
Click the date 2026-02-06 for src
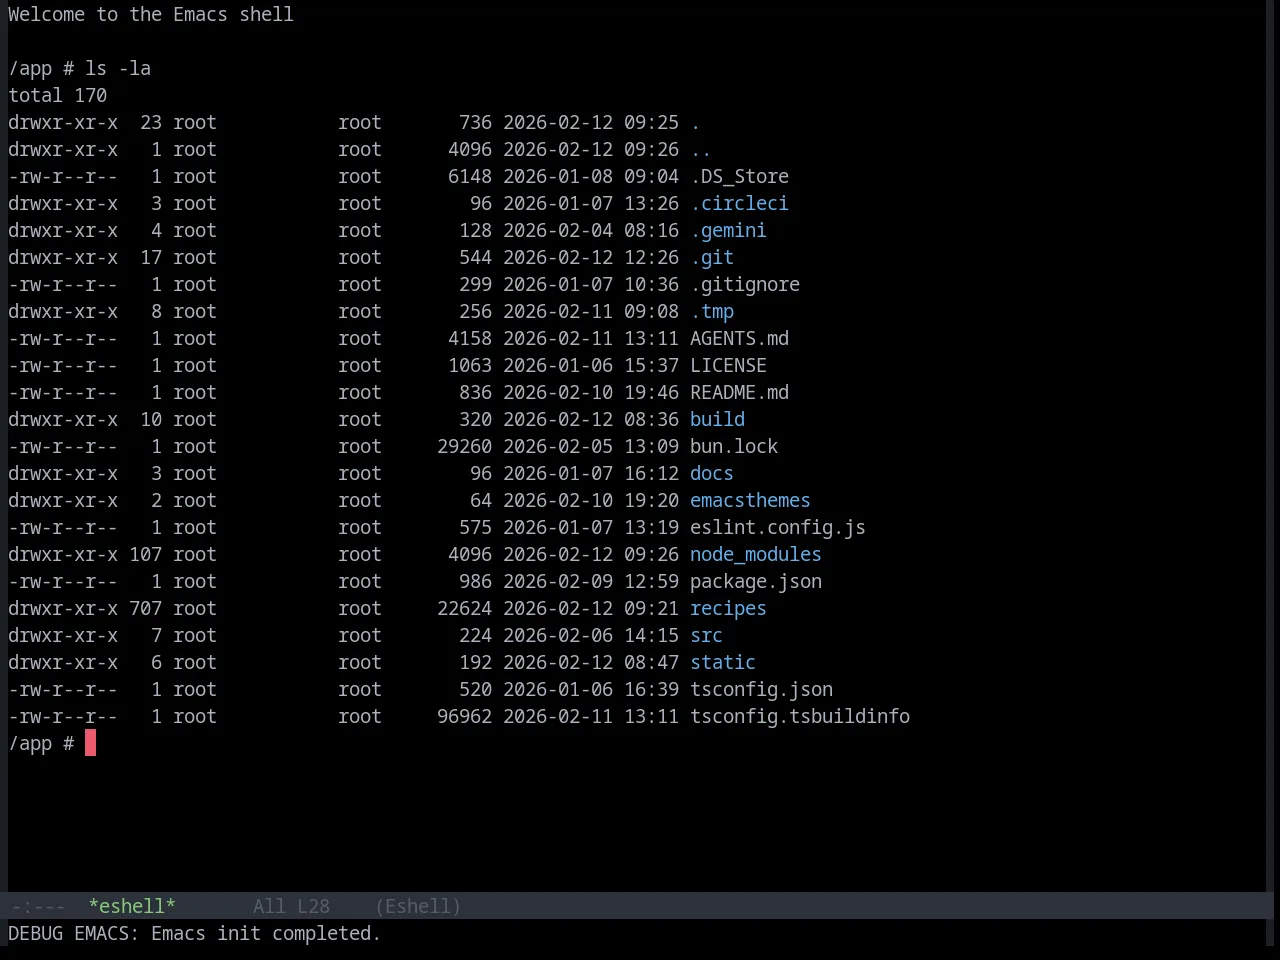click(x=558, y=635)
